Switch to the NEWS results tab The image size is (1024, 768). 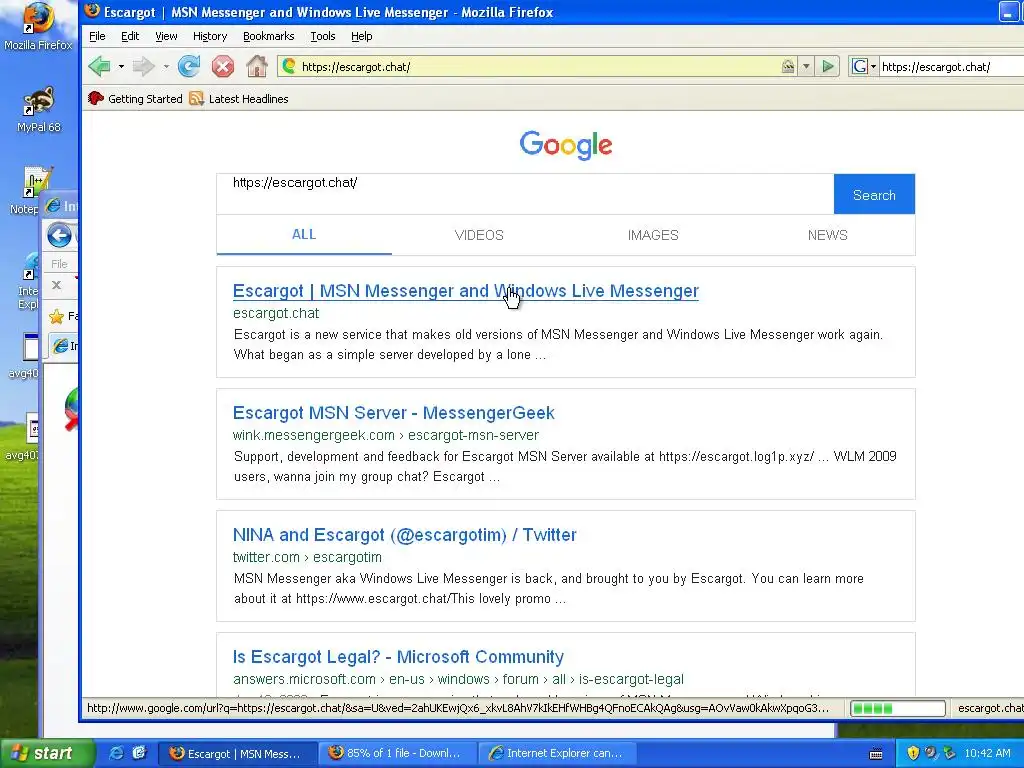tap(827, 235)
